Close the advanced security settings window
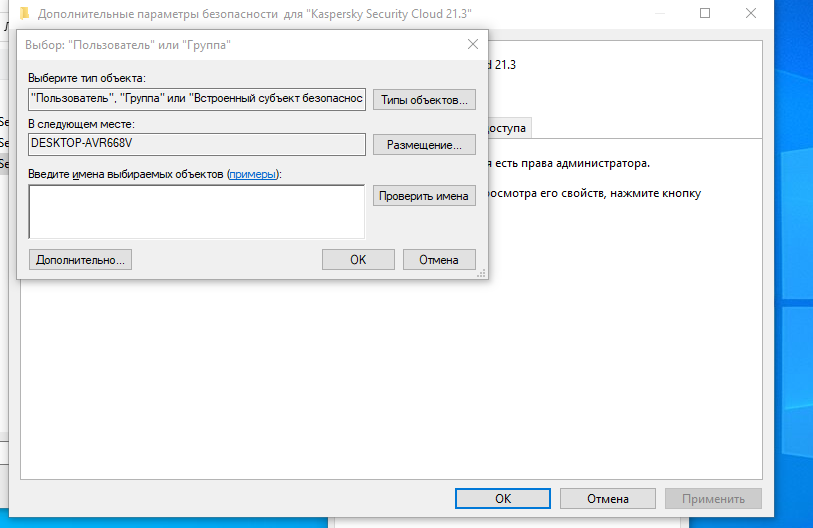 (x=750, y=13)
